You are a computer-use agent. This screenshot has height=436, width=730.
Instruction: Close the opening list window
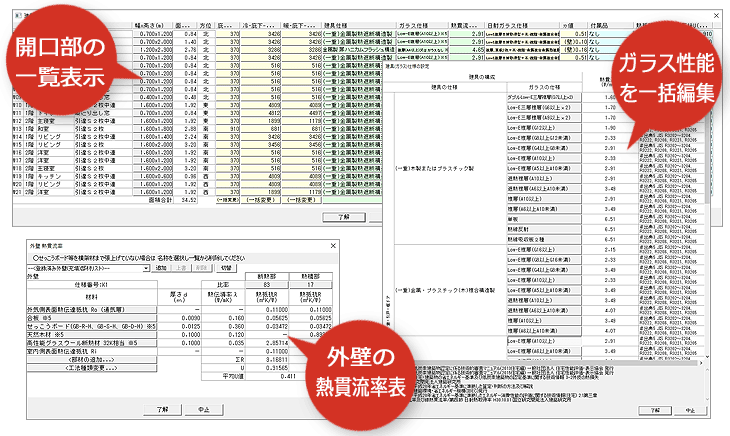click(716, 15)
